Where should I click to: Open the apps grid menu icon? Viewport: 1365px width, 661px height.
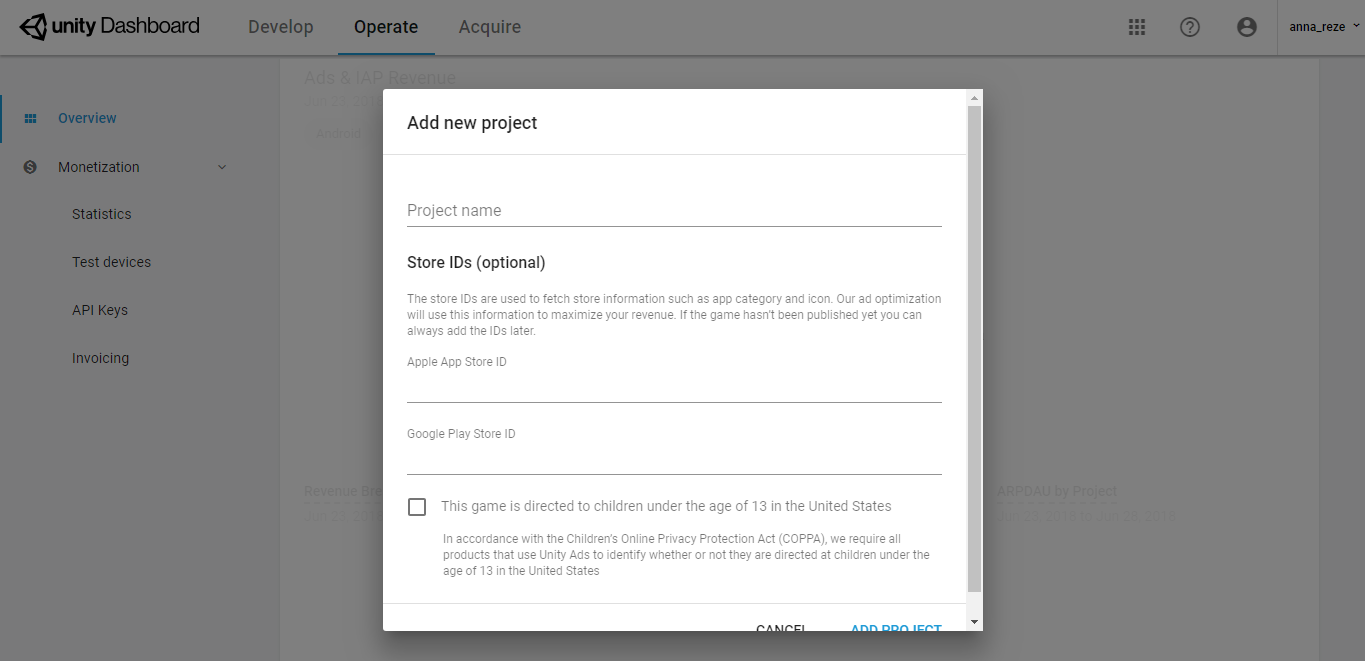pos(1136,27)
